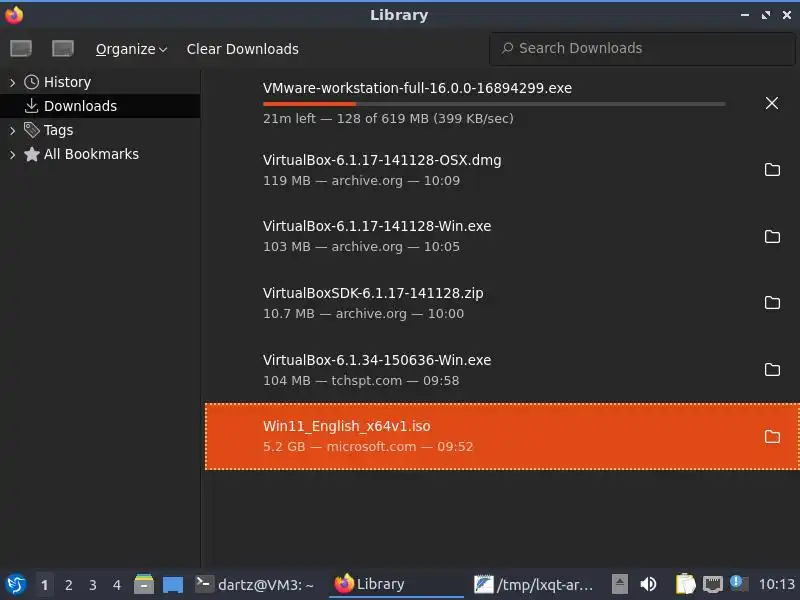Switch to desktop 2
This screenshot has width=800, height=600.
coord(68,585)
